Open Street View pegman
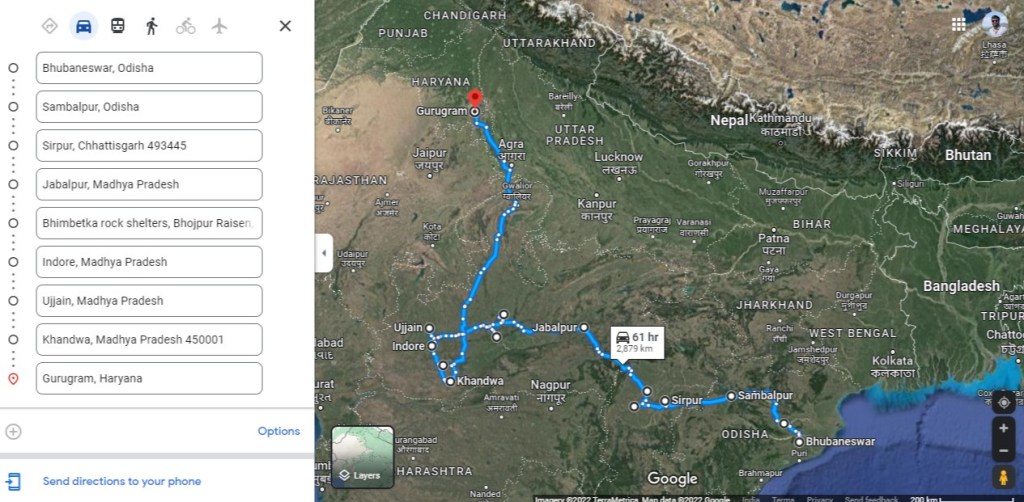 1004,477
